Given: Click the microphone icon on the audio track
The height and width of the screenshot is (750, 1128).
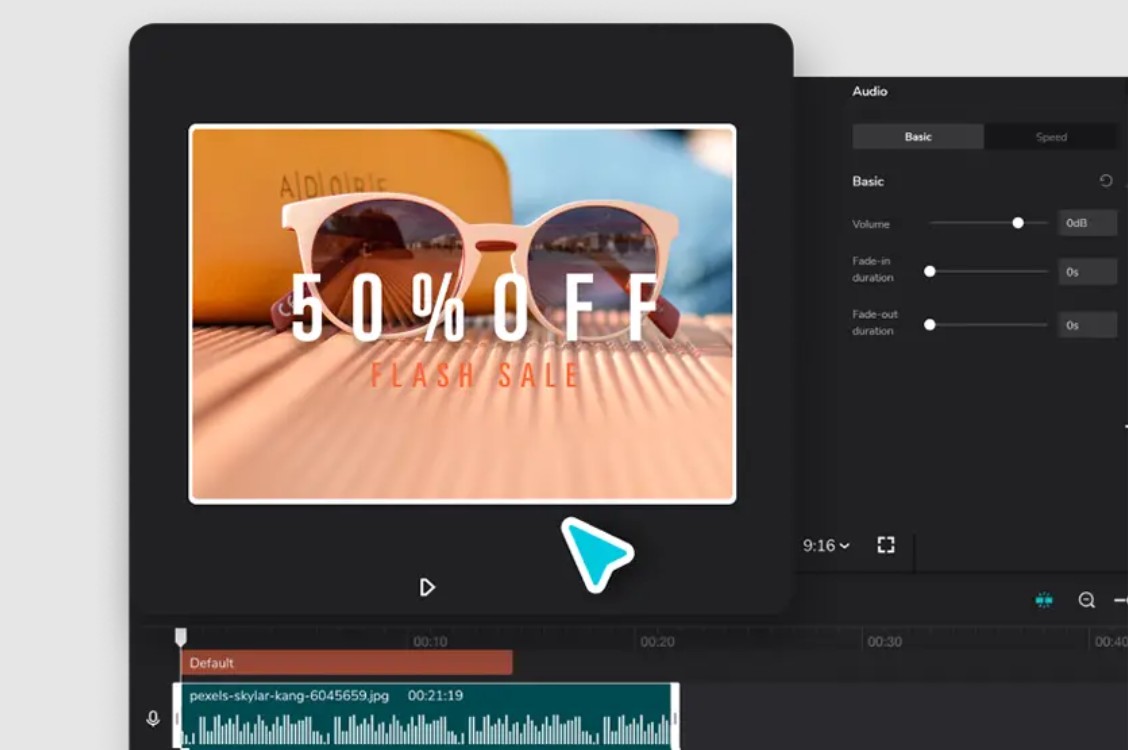Looking at the screenshot, I should pos(153,718).
